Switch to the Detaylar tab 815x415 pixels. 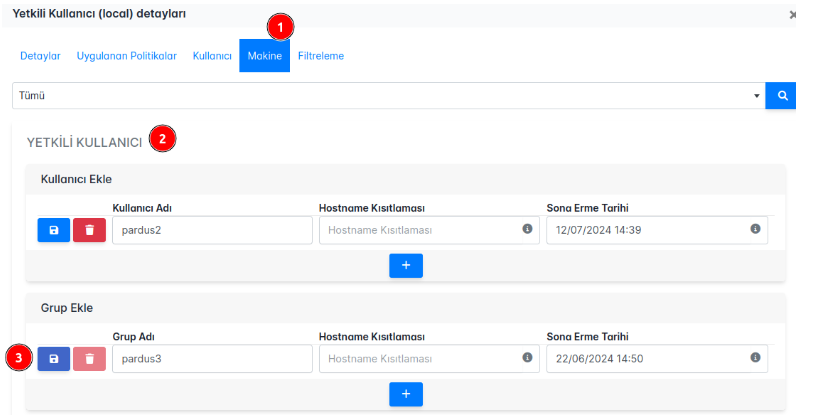(x=40, y=56)
